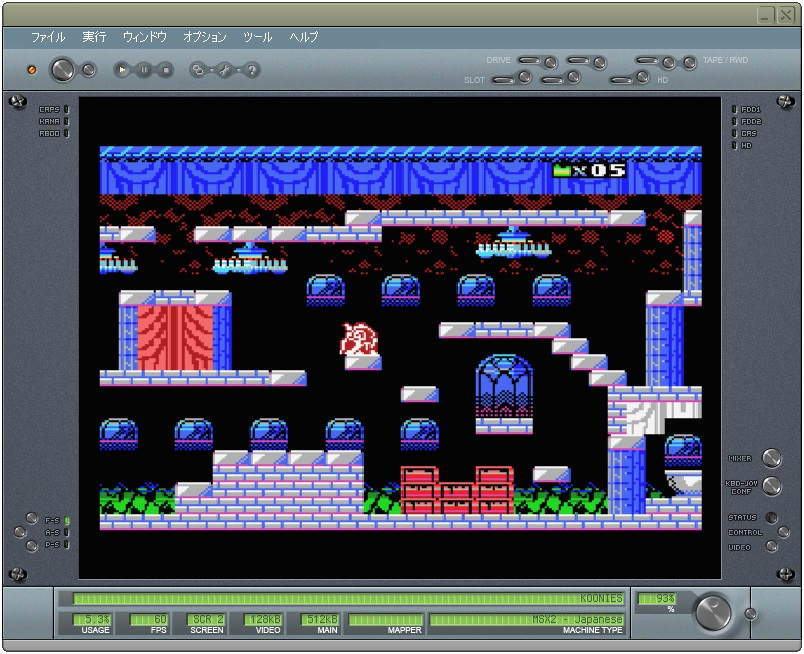The height and width of the screenshot is (654, 804).
Task: Click the FDD2 indicator label
Action: pyautogui.click(x=751, y=122)
